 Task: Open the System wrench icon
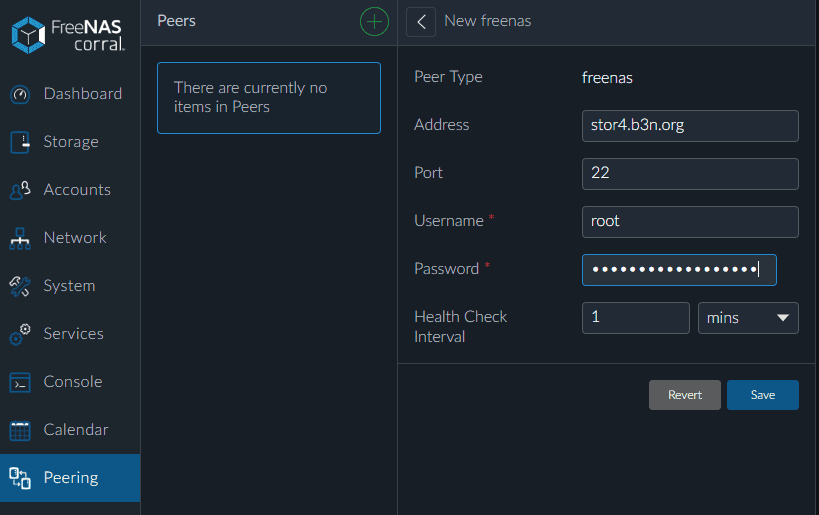[x=20, y=286]
